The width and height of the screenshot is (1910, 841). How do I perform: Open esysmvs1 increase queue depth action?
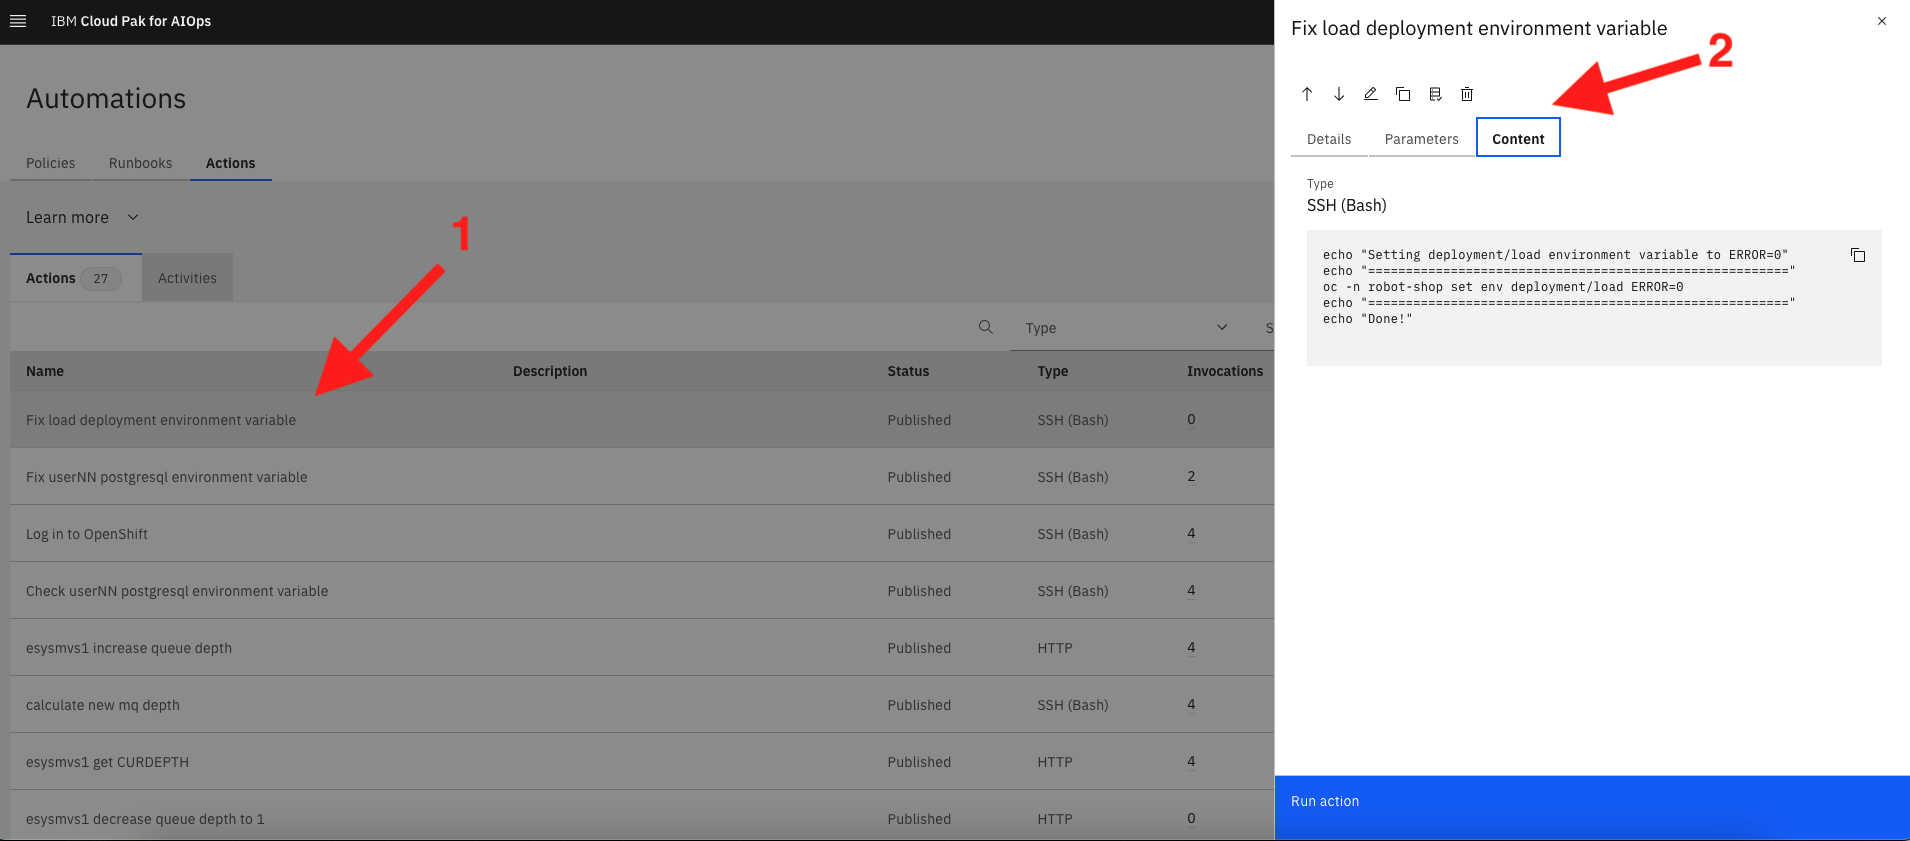click(129, 648)
